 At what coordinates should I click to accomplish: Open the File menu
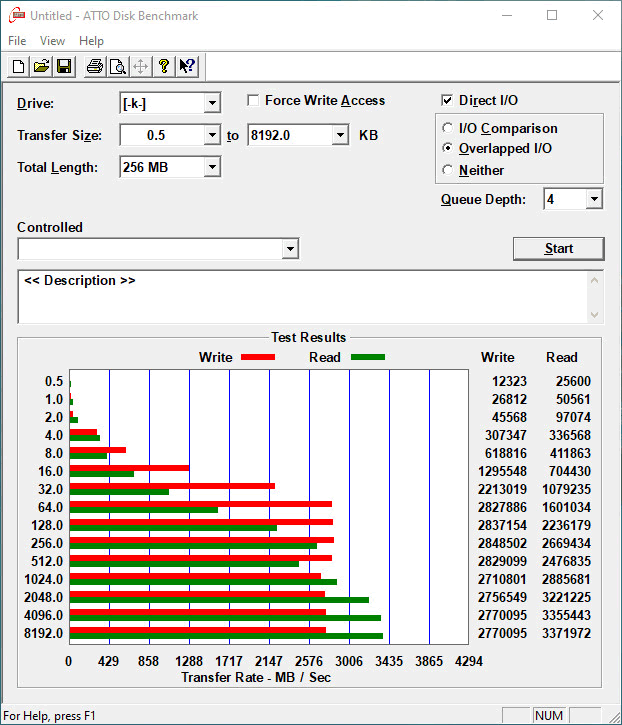pos(17,41)
